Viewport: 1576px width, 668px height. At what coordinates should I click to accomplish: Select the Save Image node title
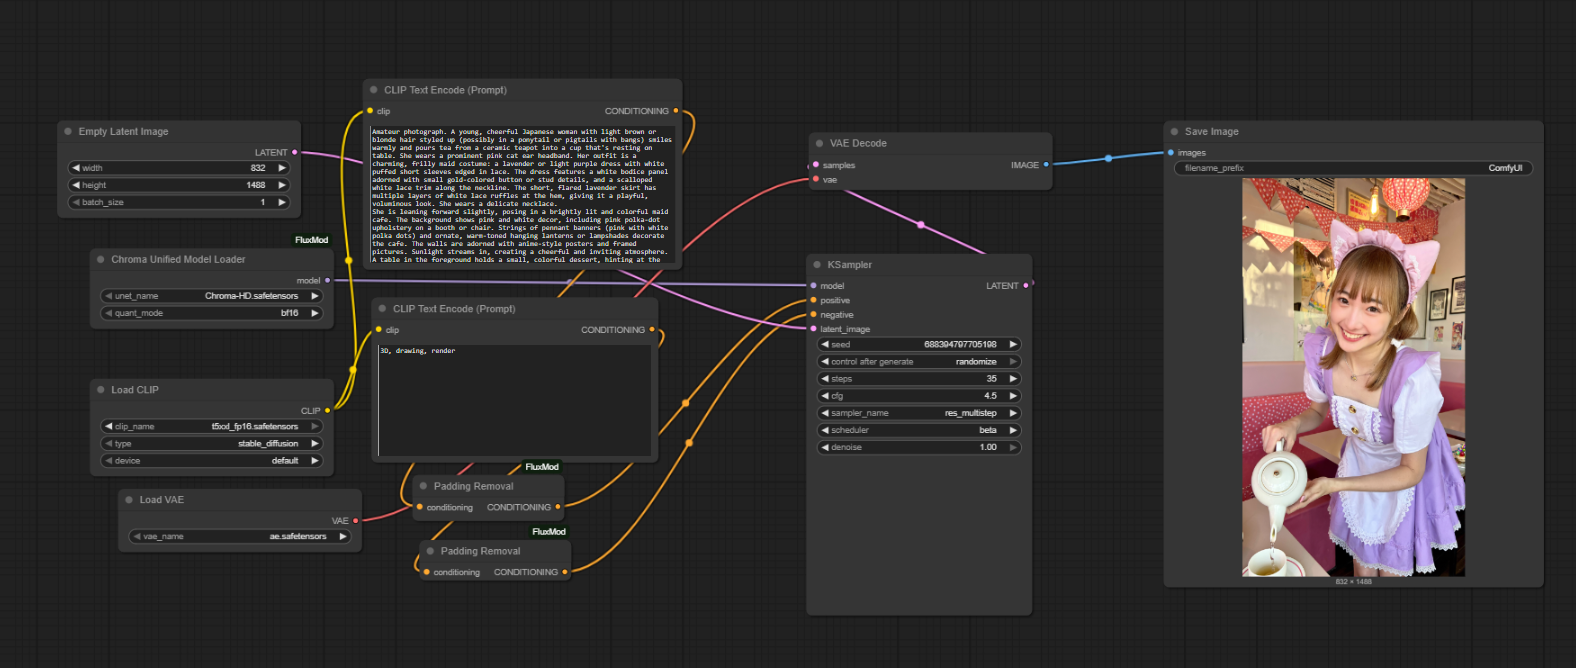click(x=1211, y=132)
